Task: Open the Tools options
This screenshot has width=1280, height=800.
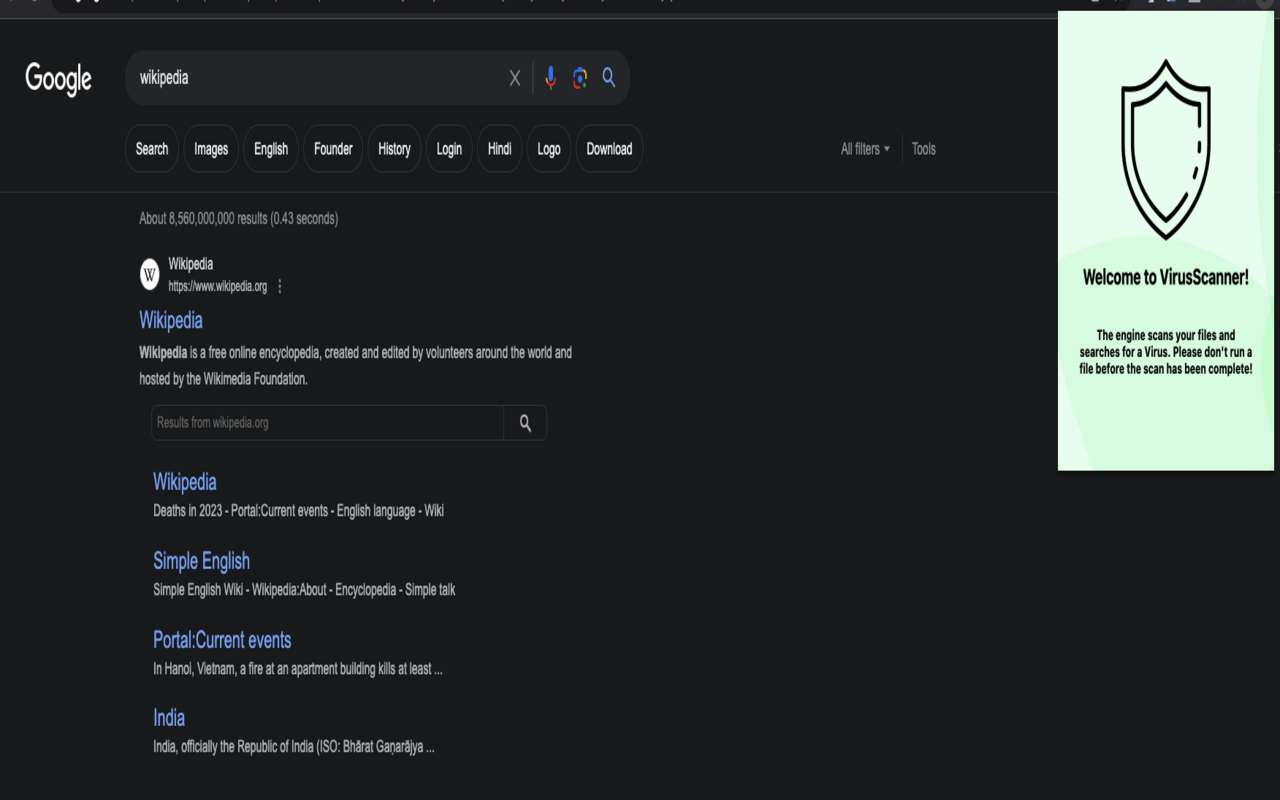Action: coord(923,148)
